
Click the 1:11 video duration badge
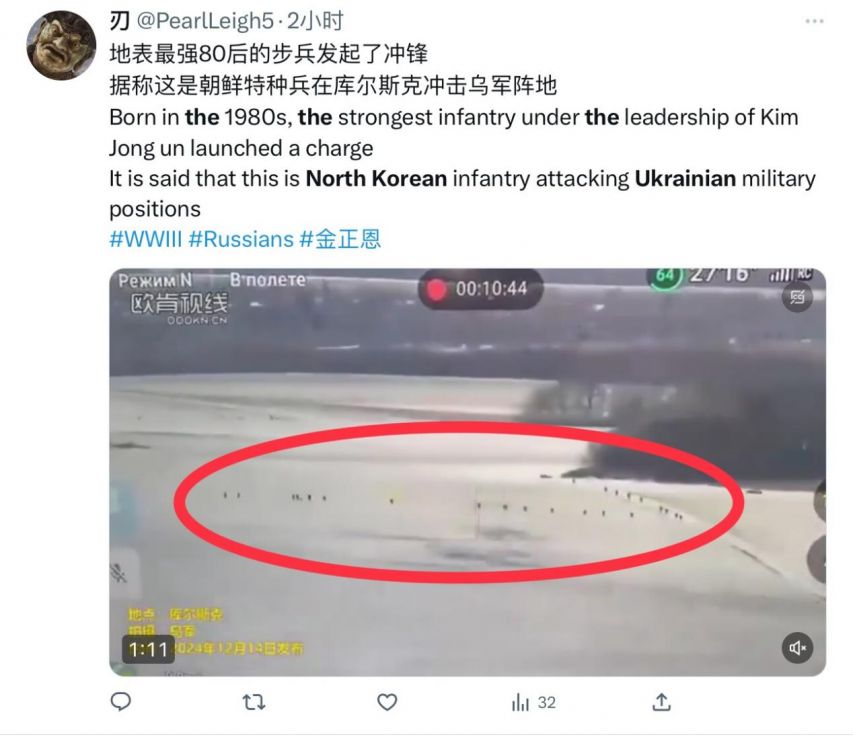tap(148, 649)
